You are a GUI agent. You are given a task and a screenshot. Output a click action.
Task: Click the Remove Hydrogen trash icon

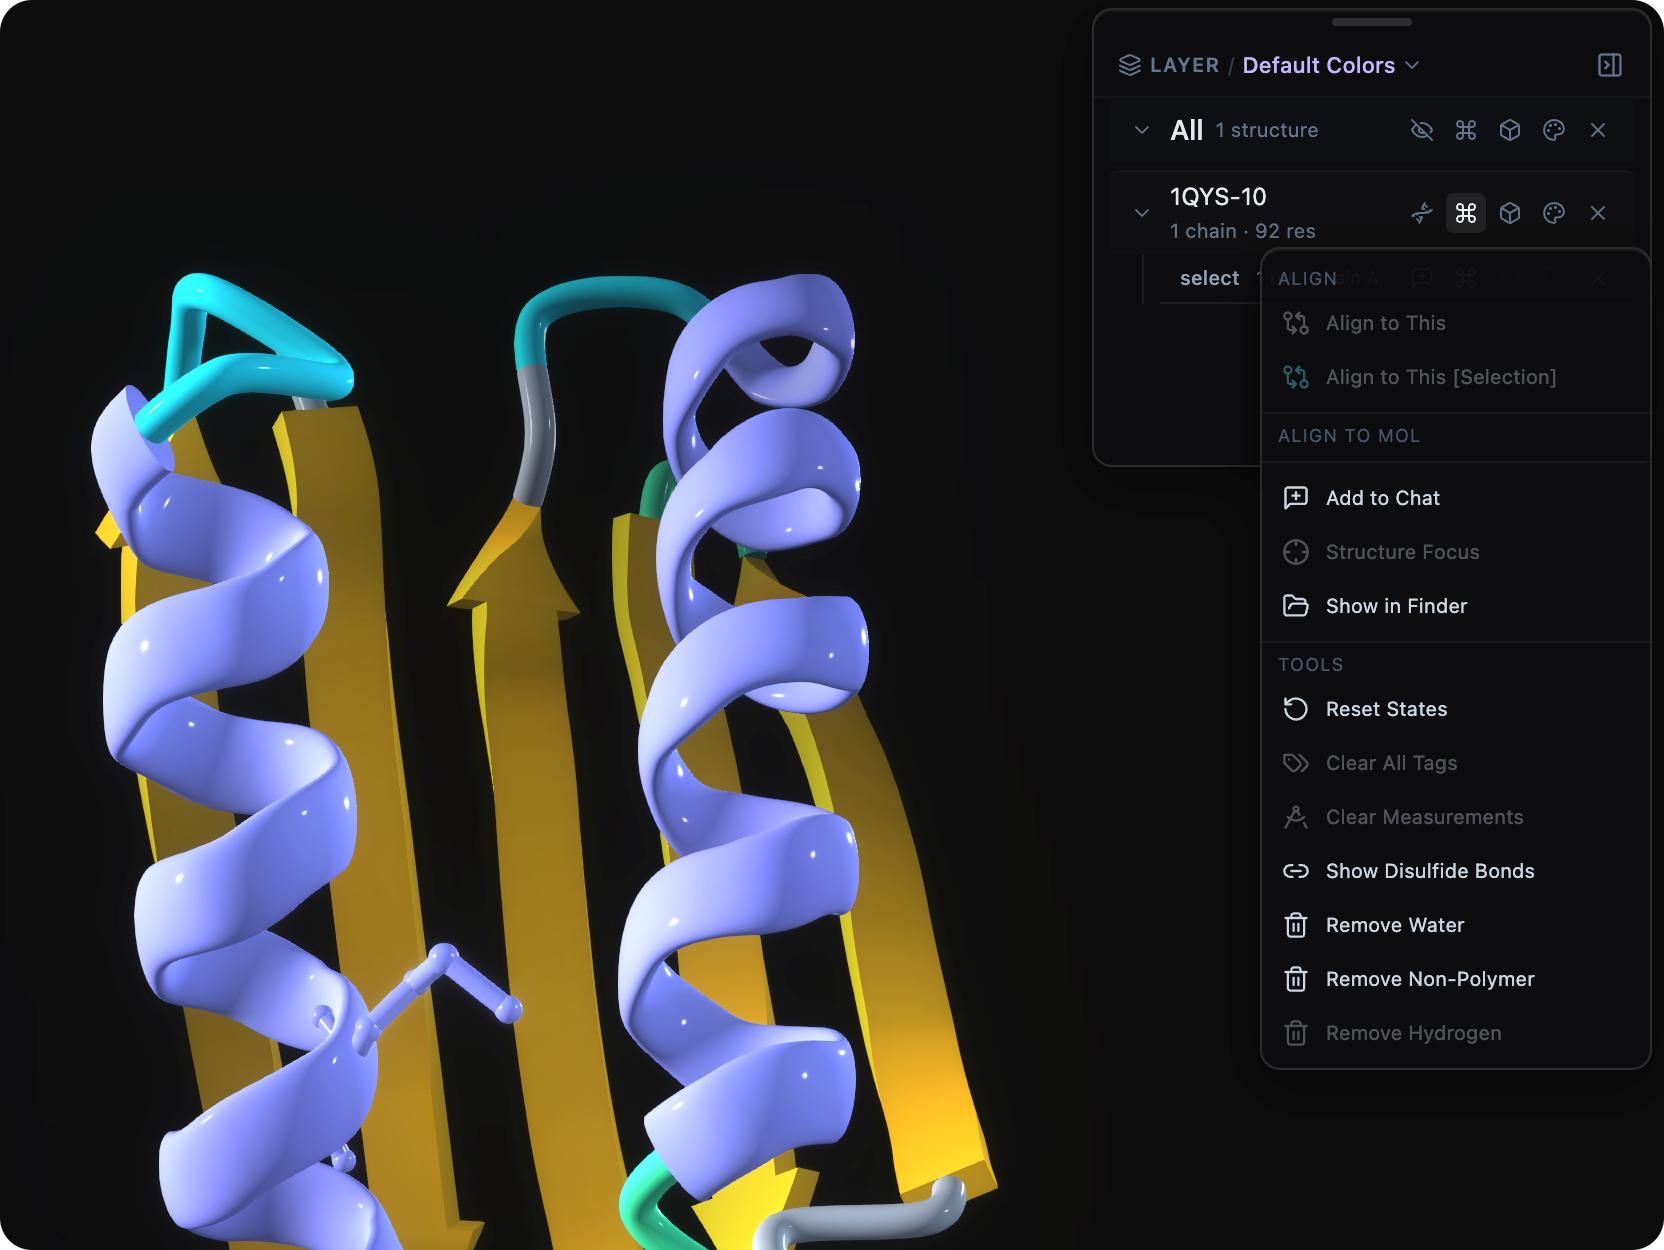click(1296, 1033)
